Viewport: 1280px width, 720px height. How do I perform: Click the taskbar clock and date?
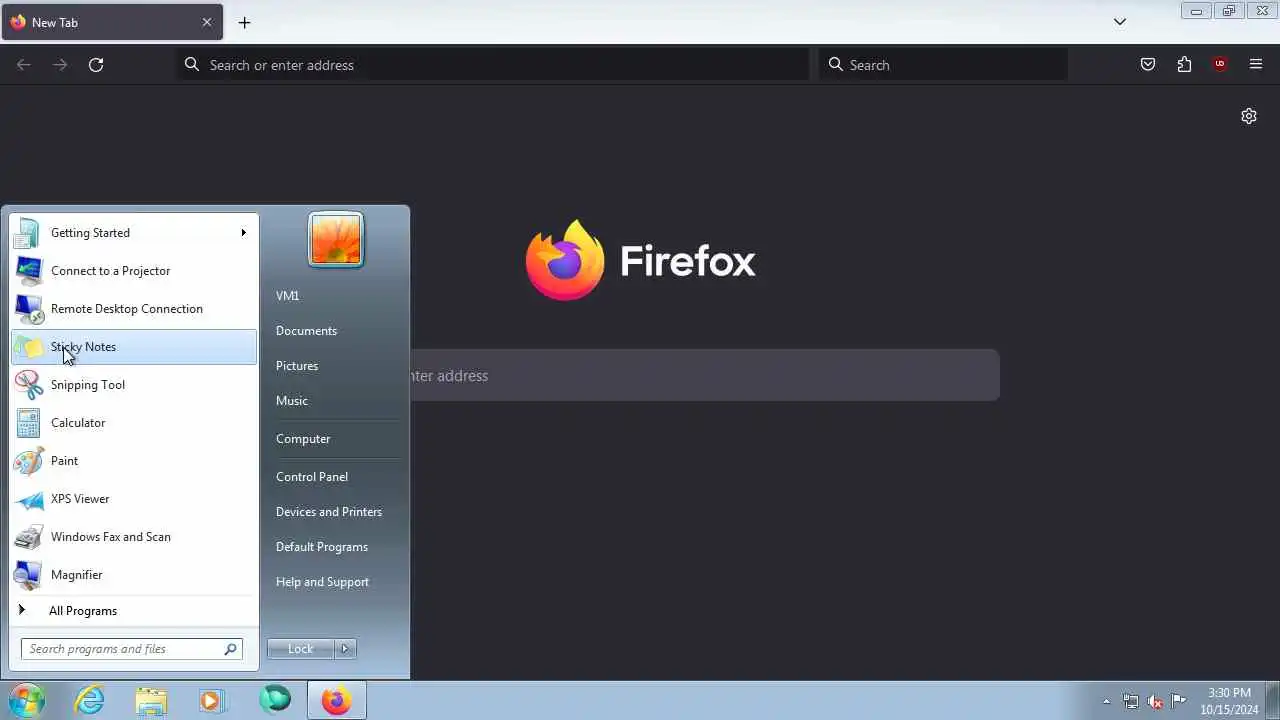[x=1229, y=701]
